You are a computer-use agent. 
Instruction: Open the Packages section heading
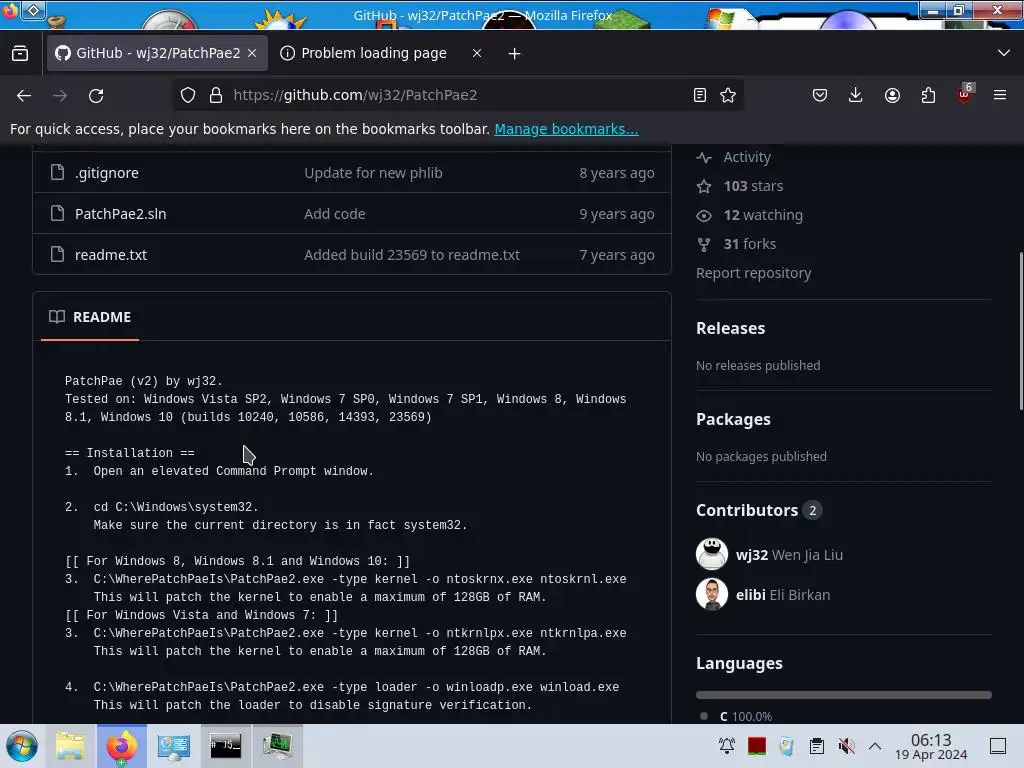[x=733, y=419]
